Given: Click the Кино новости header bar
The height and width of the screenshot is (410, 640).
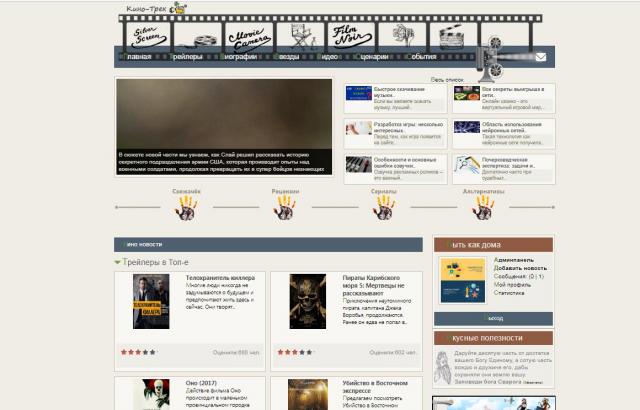Looking at the screenshot, I should point(268,244).
